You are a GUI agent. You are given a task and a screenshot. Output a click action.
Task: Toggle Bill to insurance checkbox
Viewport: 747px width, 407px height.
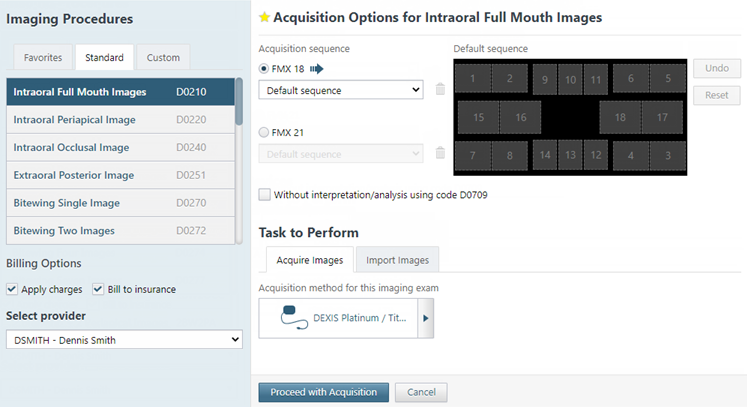98,290
